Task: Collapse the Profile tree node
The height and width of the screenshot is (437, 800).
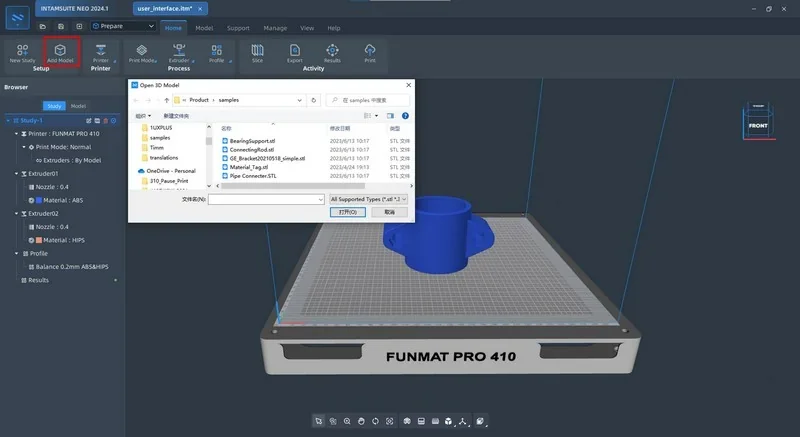Action: click(x=16, y=253)
